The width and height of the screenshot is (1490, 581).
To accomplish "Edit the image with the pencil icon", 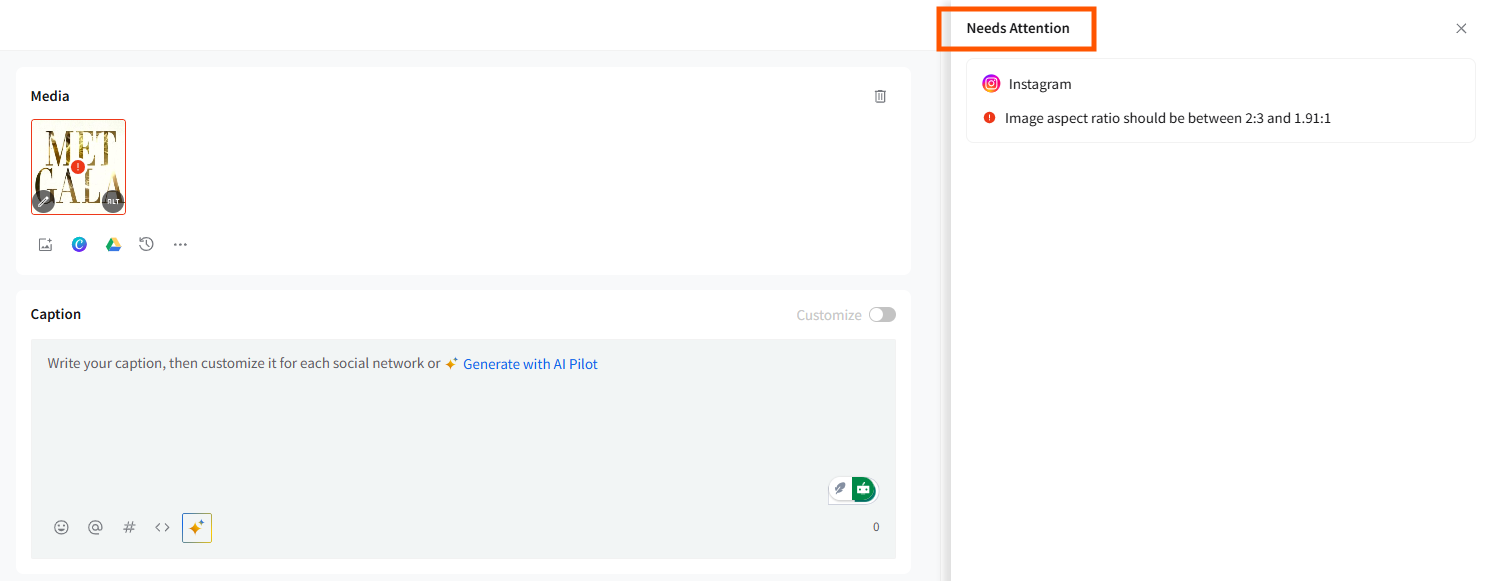I will click(43, 201).
